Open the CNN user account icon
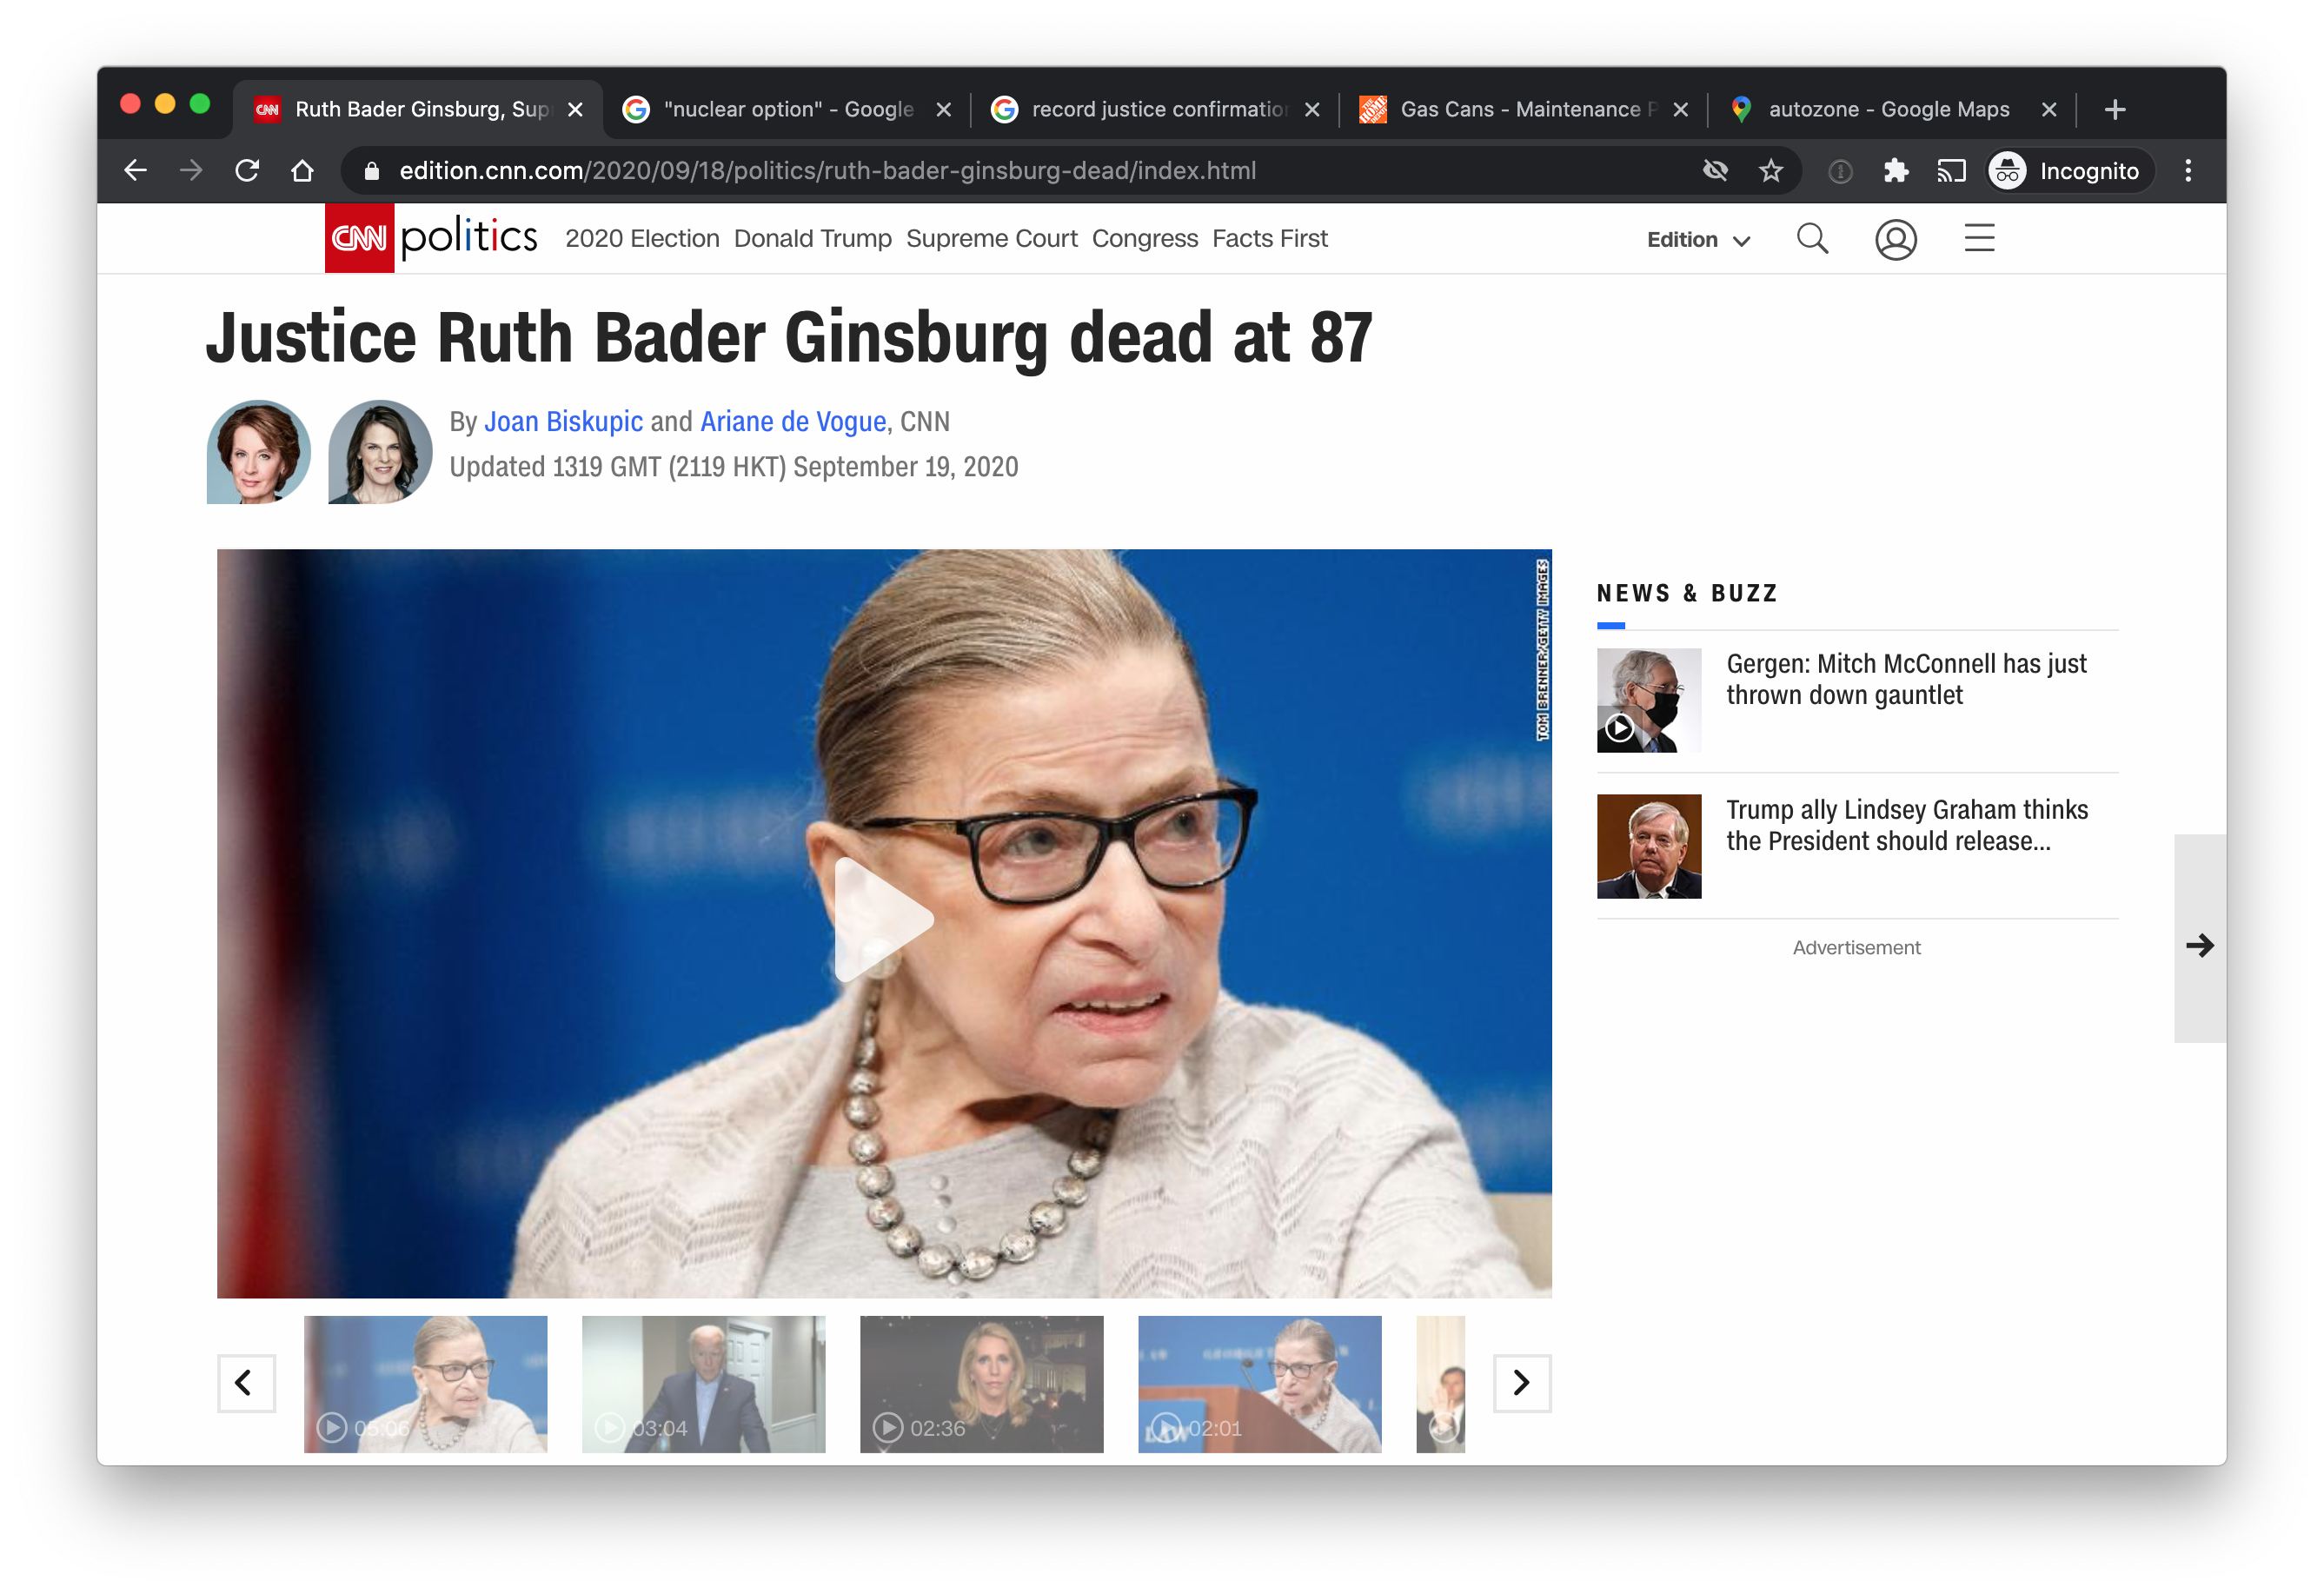This screenshot has width=2324, height=1594. tap(1895, 239)
